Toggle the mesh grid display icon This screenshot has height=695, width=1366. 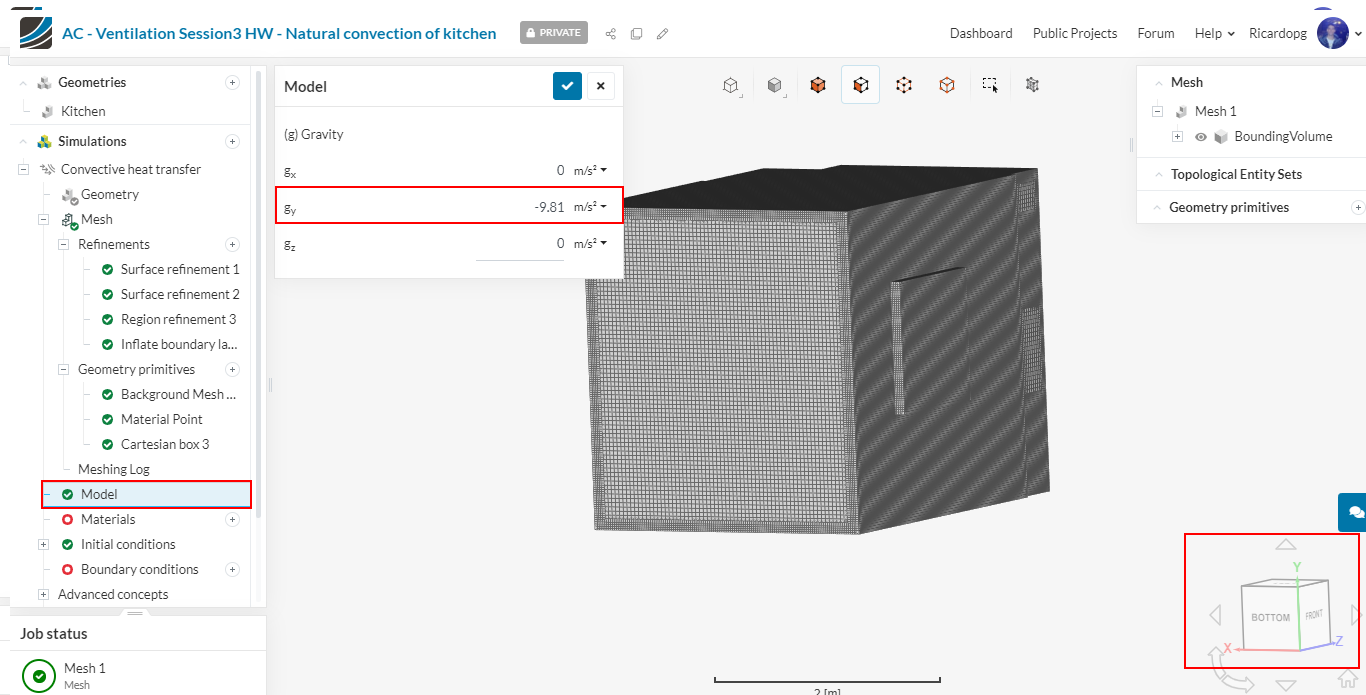[x=1033, y=86]
